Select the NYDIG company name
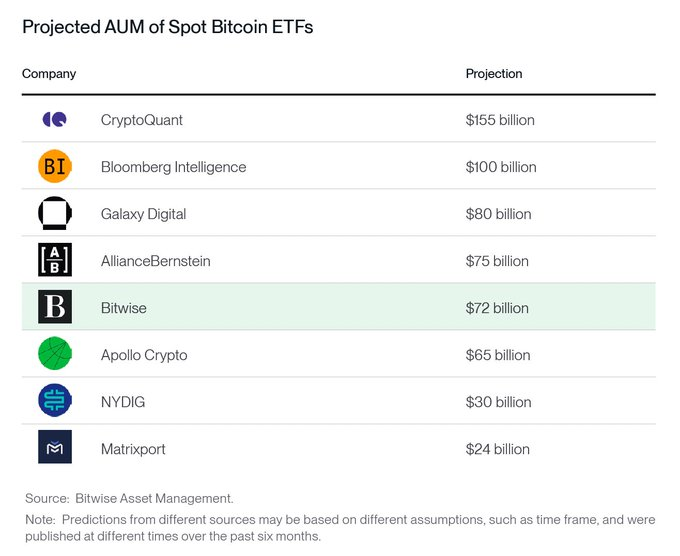 click(x=123, y=402)
